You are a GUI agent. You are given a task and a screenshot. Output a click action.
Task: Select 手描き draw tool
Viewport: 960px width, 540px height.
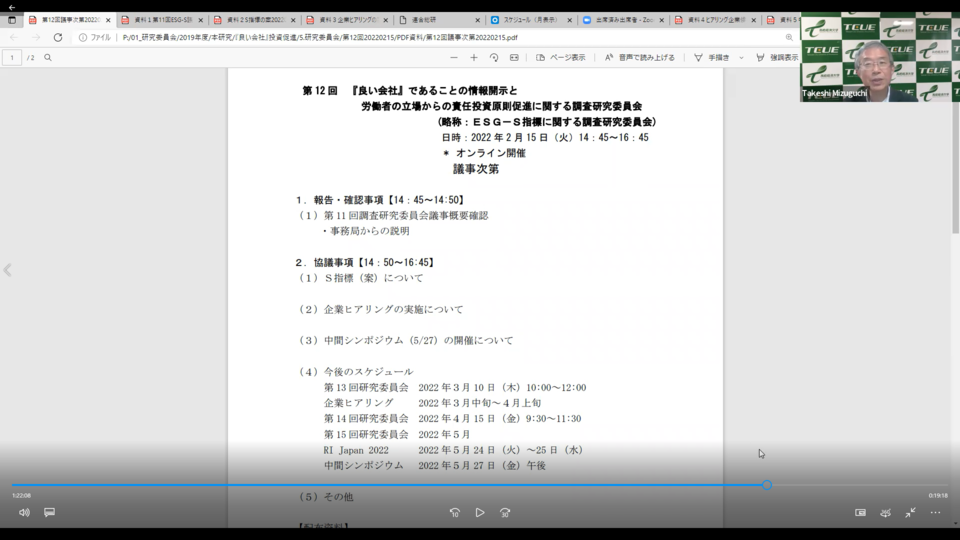point(712,58)
